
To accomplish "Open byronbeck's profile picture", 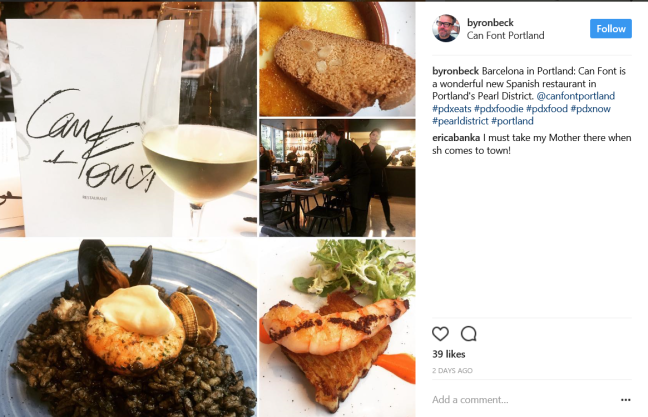I will tap(446, 28).
